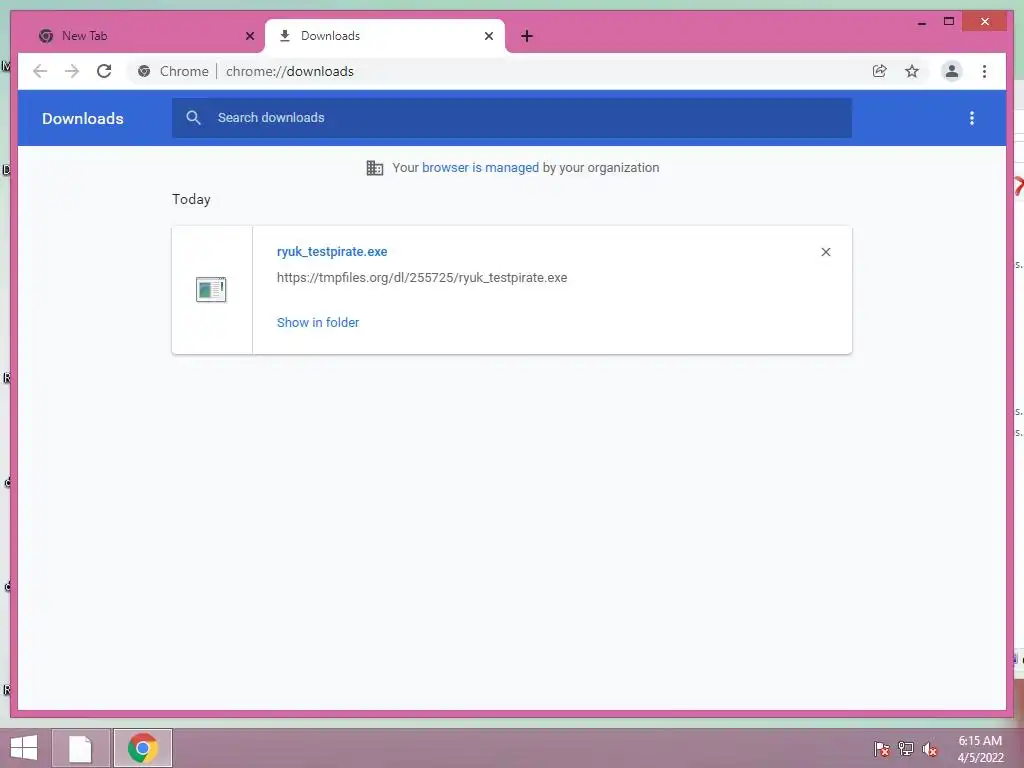Viewport: 1024px width, 768px height.
Task: Click the Downloads page heading
Action: point(83,118)
